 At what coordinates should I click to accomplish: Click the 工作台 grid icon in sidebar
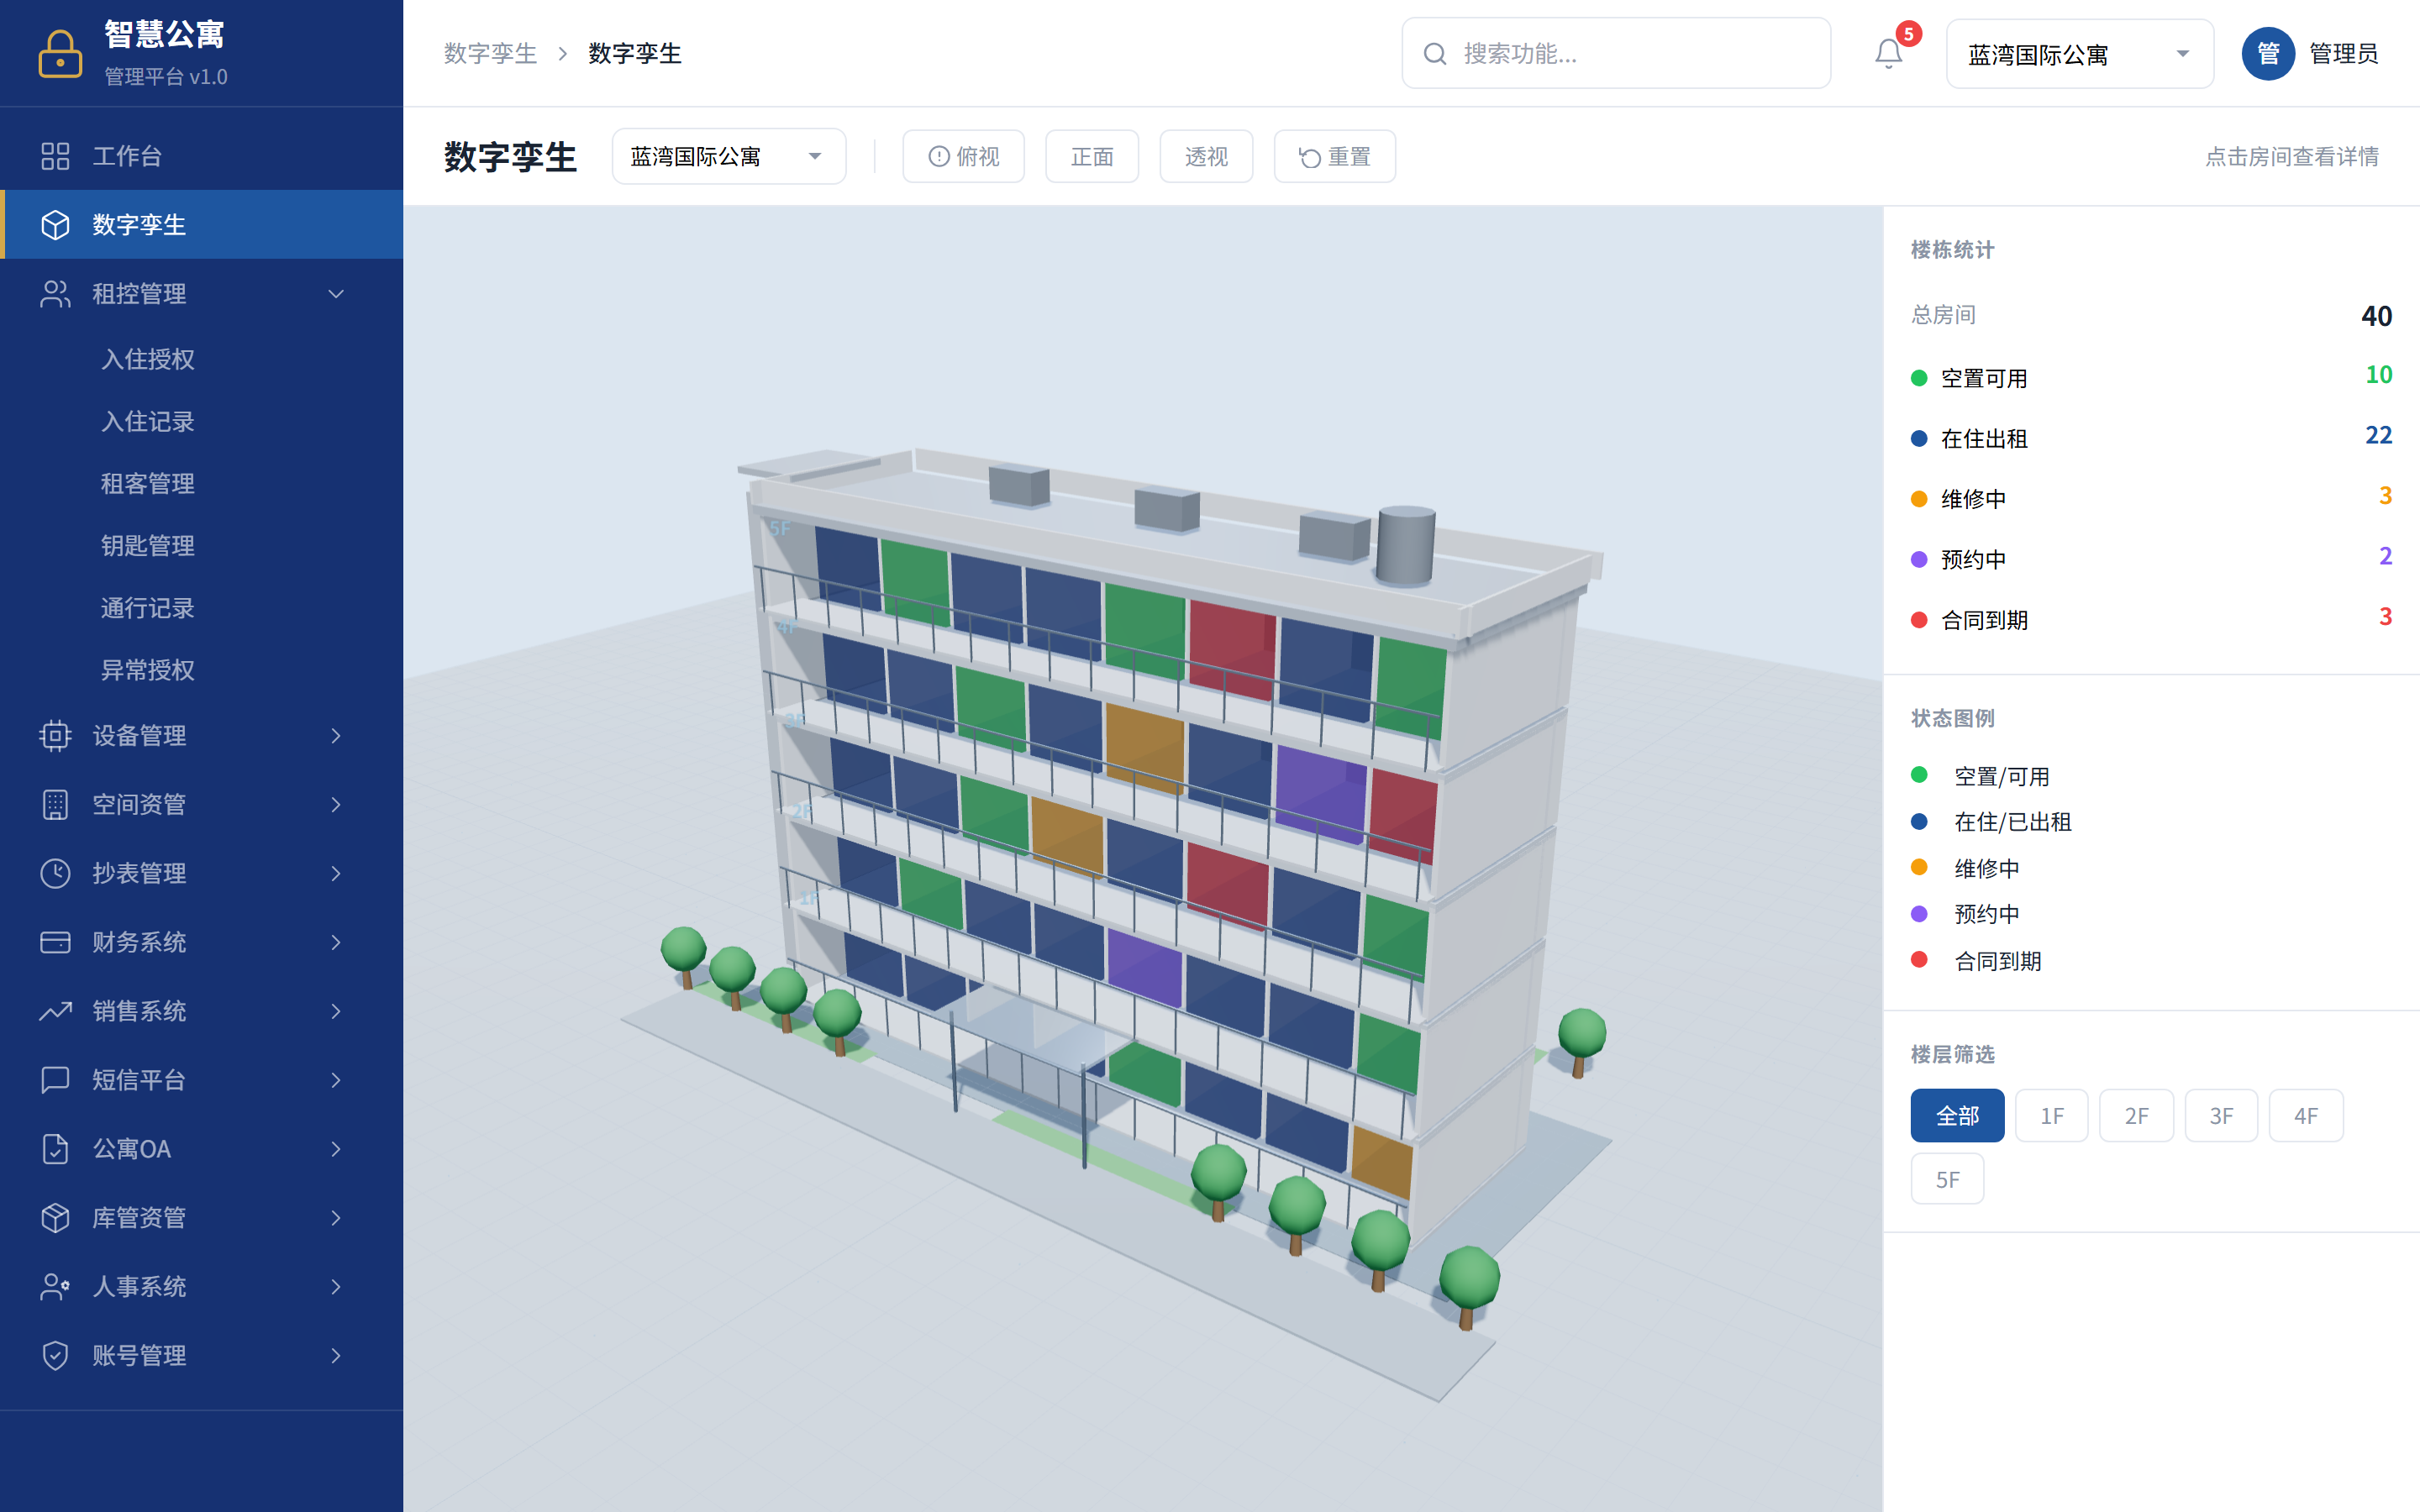click(55, 156)
